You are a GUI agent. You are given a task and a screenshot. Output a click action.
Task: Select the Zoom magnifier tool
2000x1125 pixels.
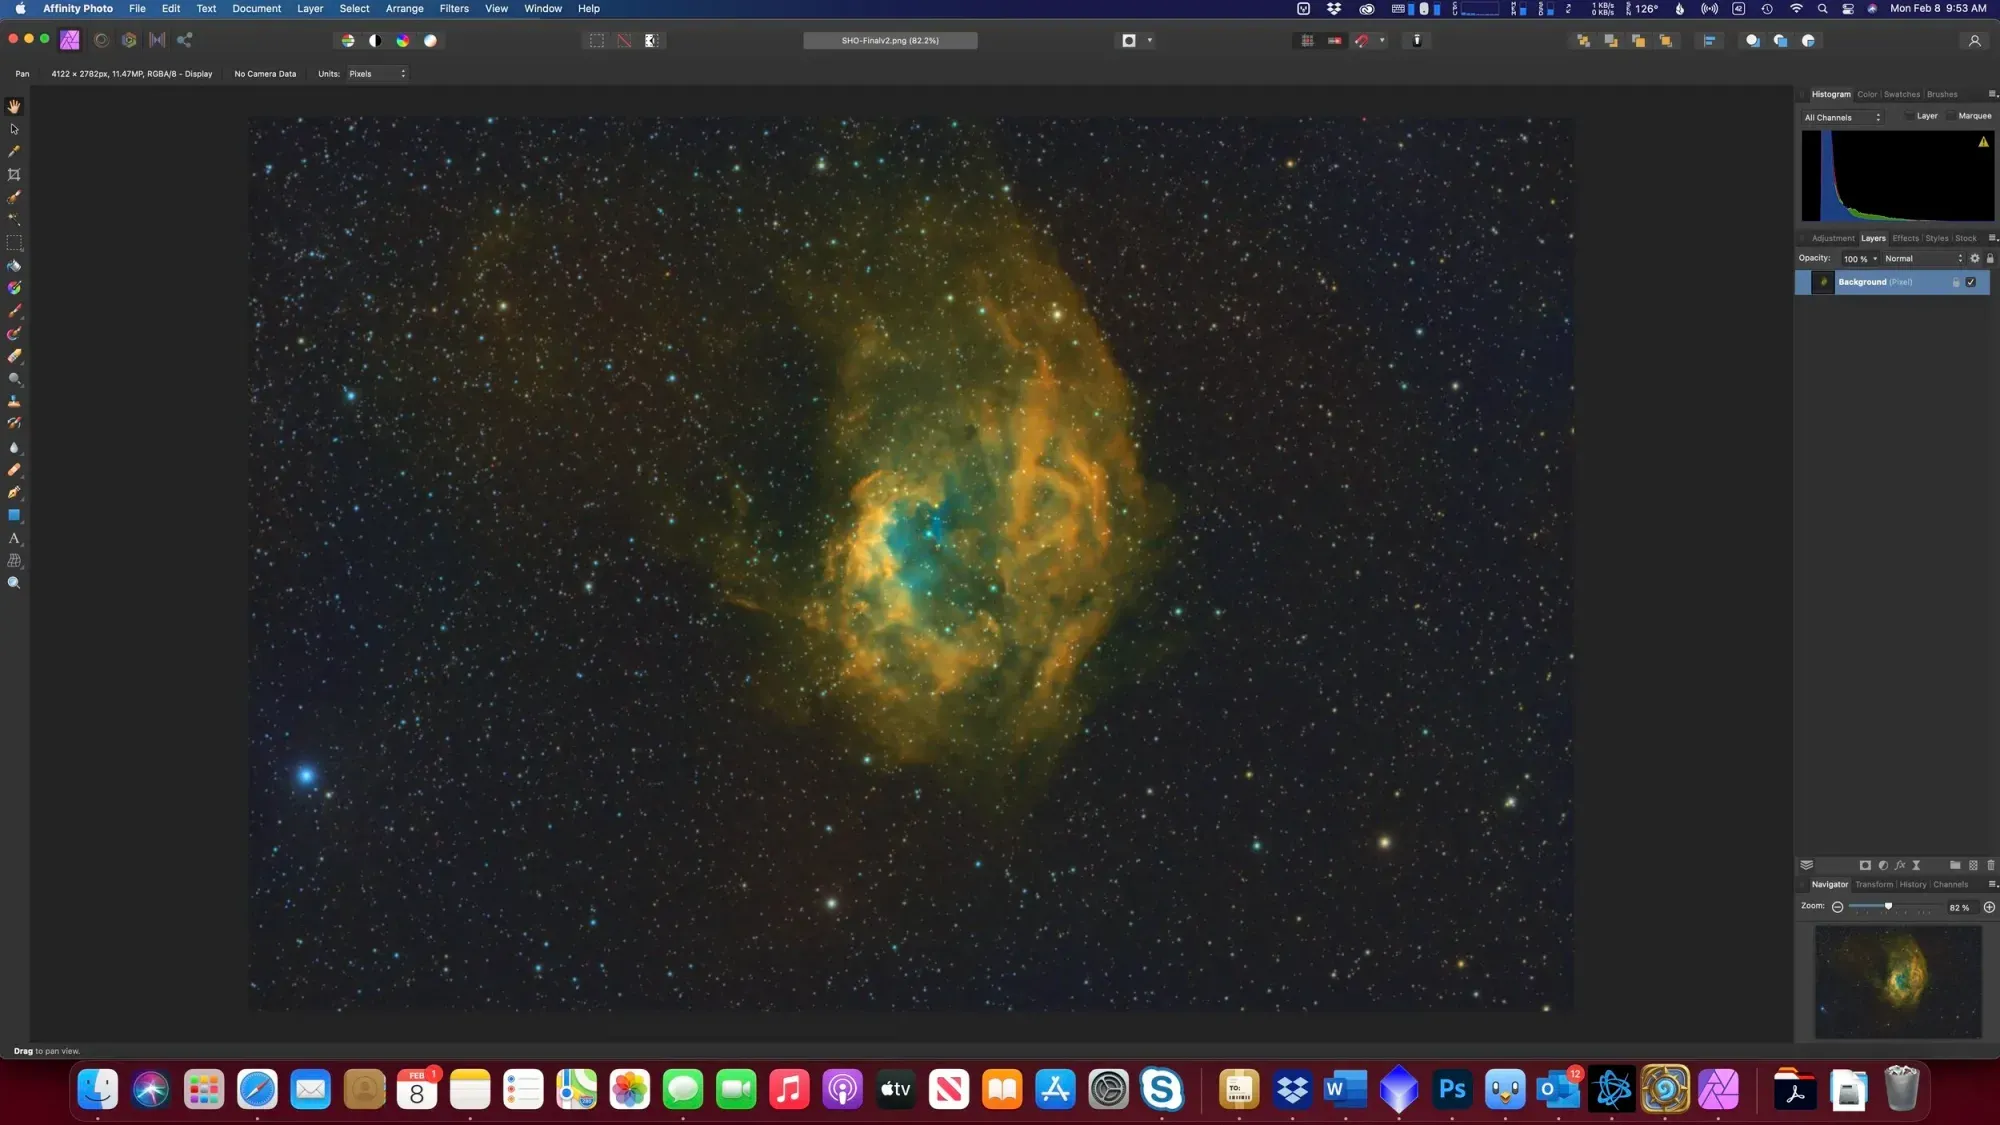(x=14, y=583)
